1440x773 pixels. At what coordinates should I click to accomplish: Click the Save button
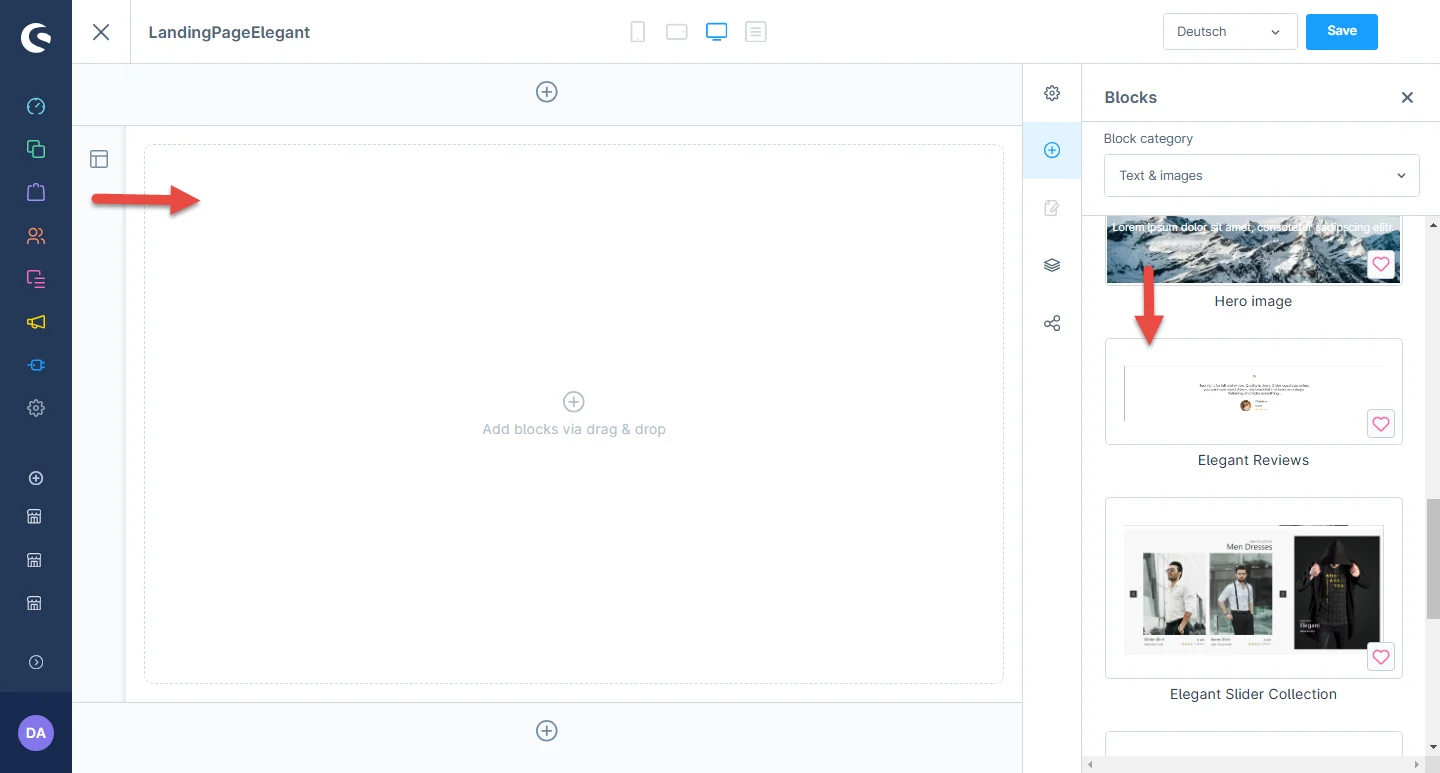click(1341, 32)
